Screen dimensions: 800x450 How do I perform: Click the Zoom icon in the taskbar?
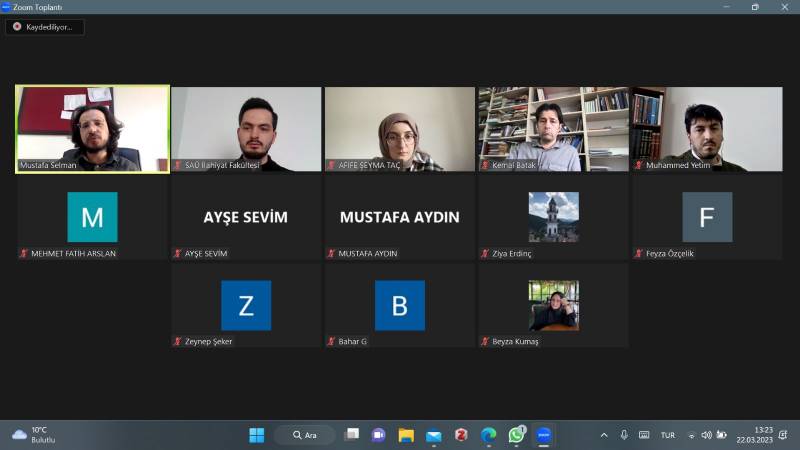(544, 435)
